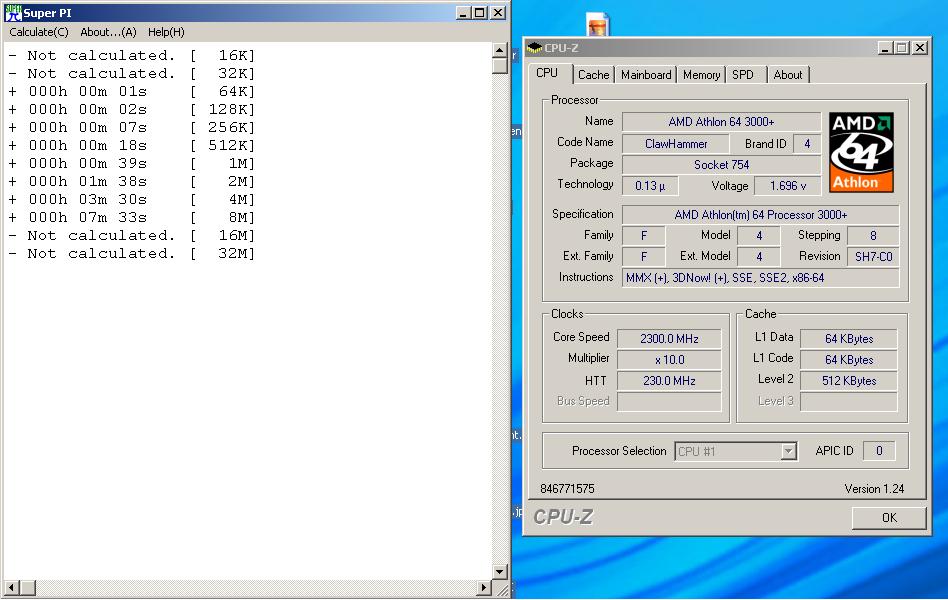
Task: Click the Super PI vertical scroll thumb
Action: pos(499,65)
